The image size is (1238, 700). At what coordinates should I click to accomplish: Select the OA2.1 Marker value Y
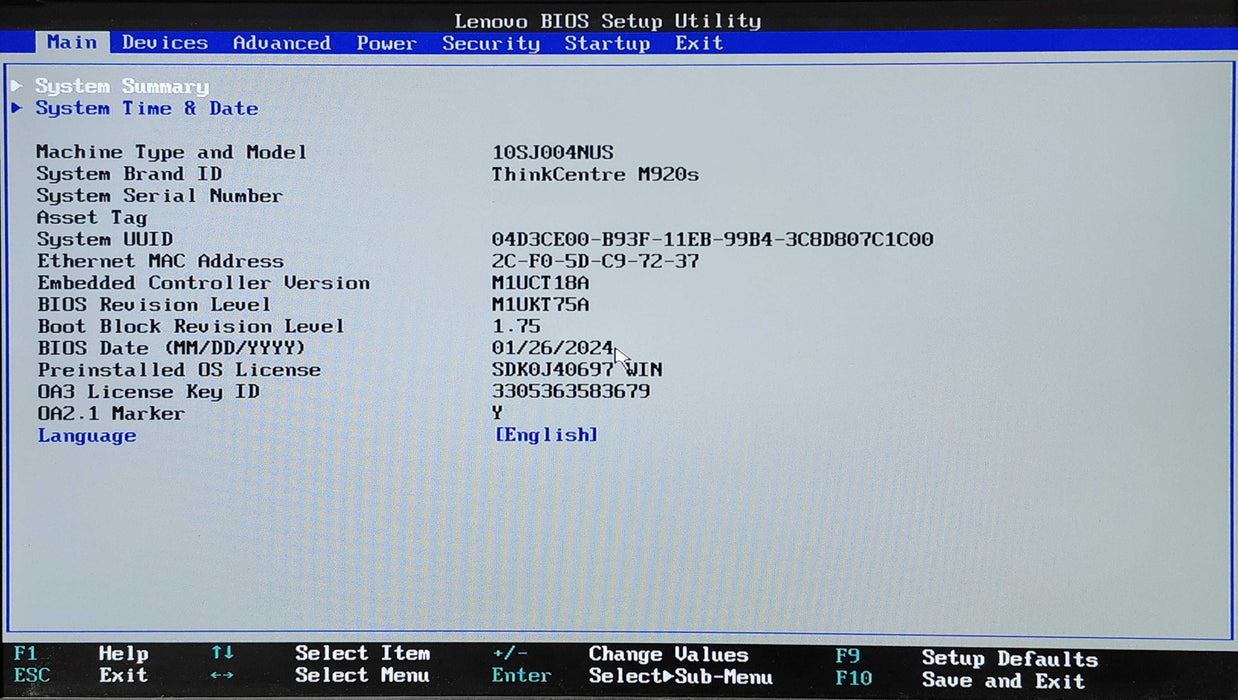[x=497, y=413]
